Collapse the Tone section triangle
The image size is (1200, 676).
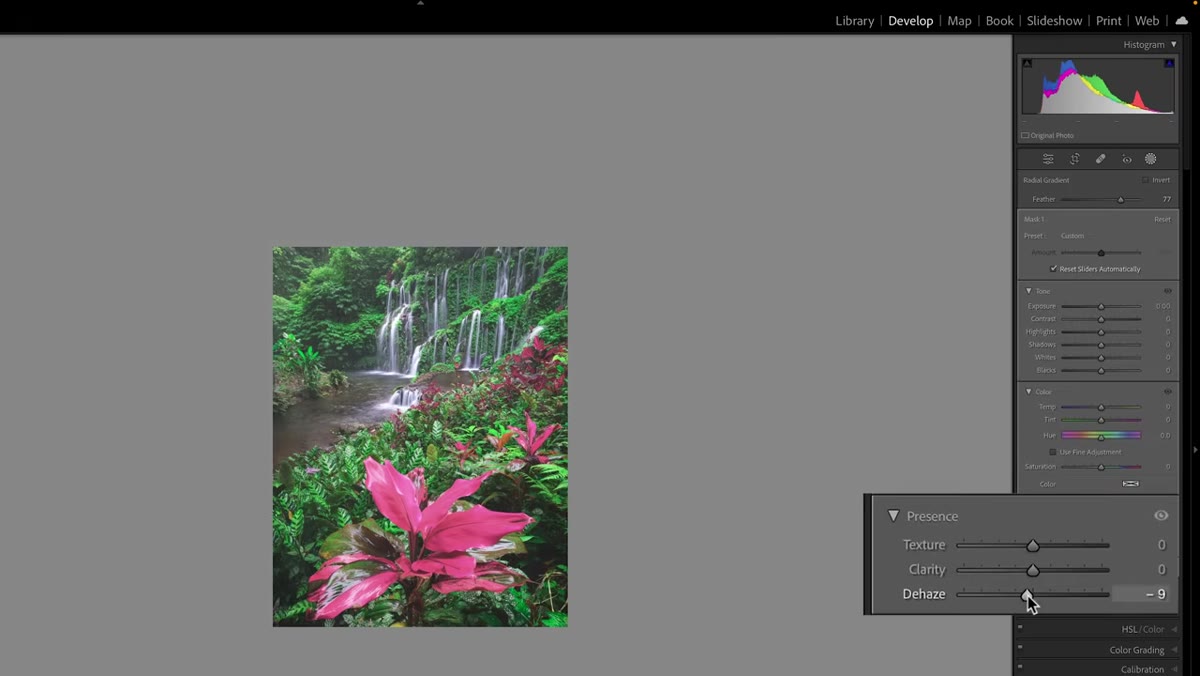(1029, 291)
